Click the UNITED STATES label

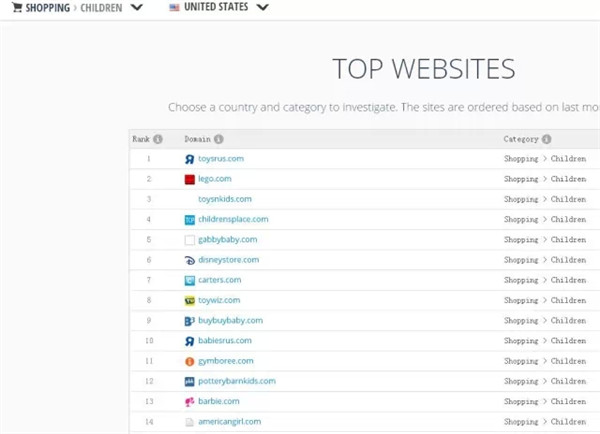pyautogui.click(x=216, y=7)
